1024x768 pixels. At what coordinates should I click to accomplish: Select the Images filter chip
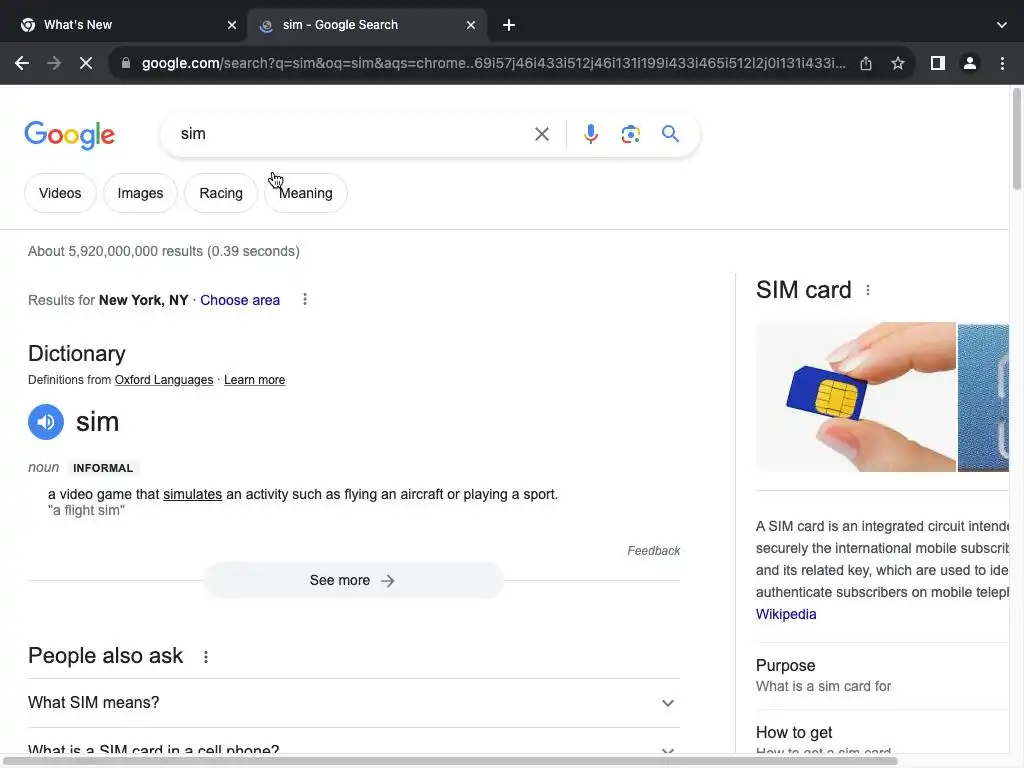coord(140,193)
